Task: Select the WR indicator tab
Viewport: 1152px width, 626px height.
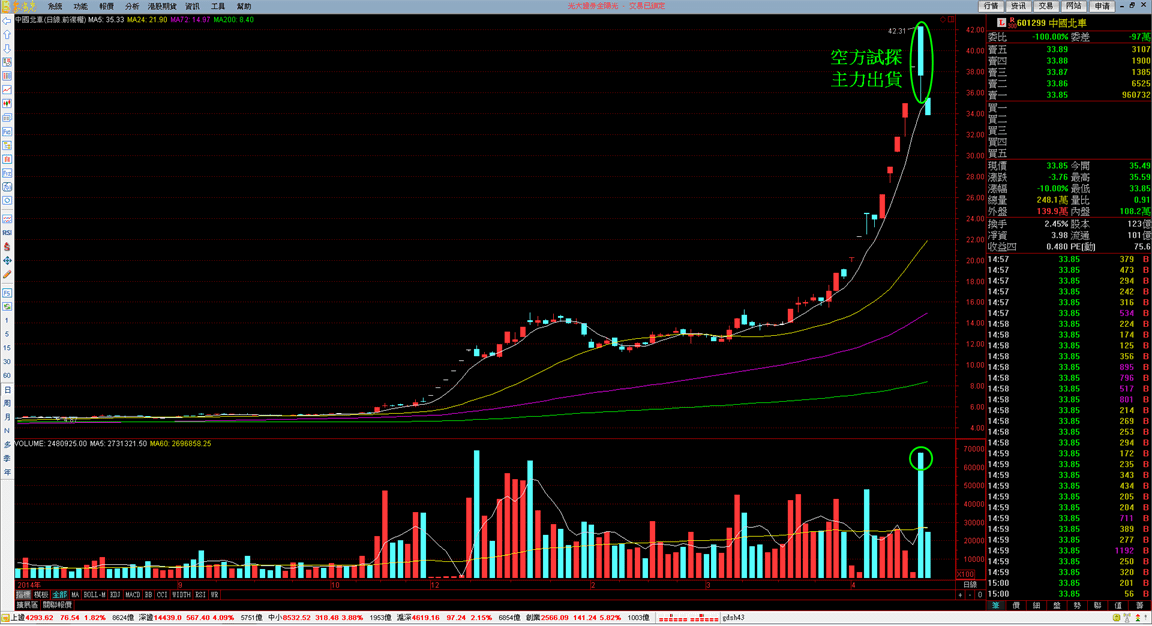Action: point(215,594)
